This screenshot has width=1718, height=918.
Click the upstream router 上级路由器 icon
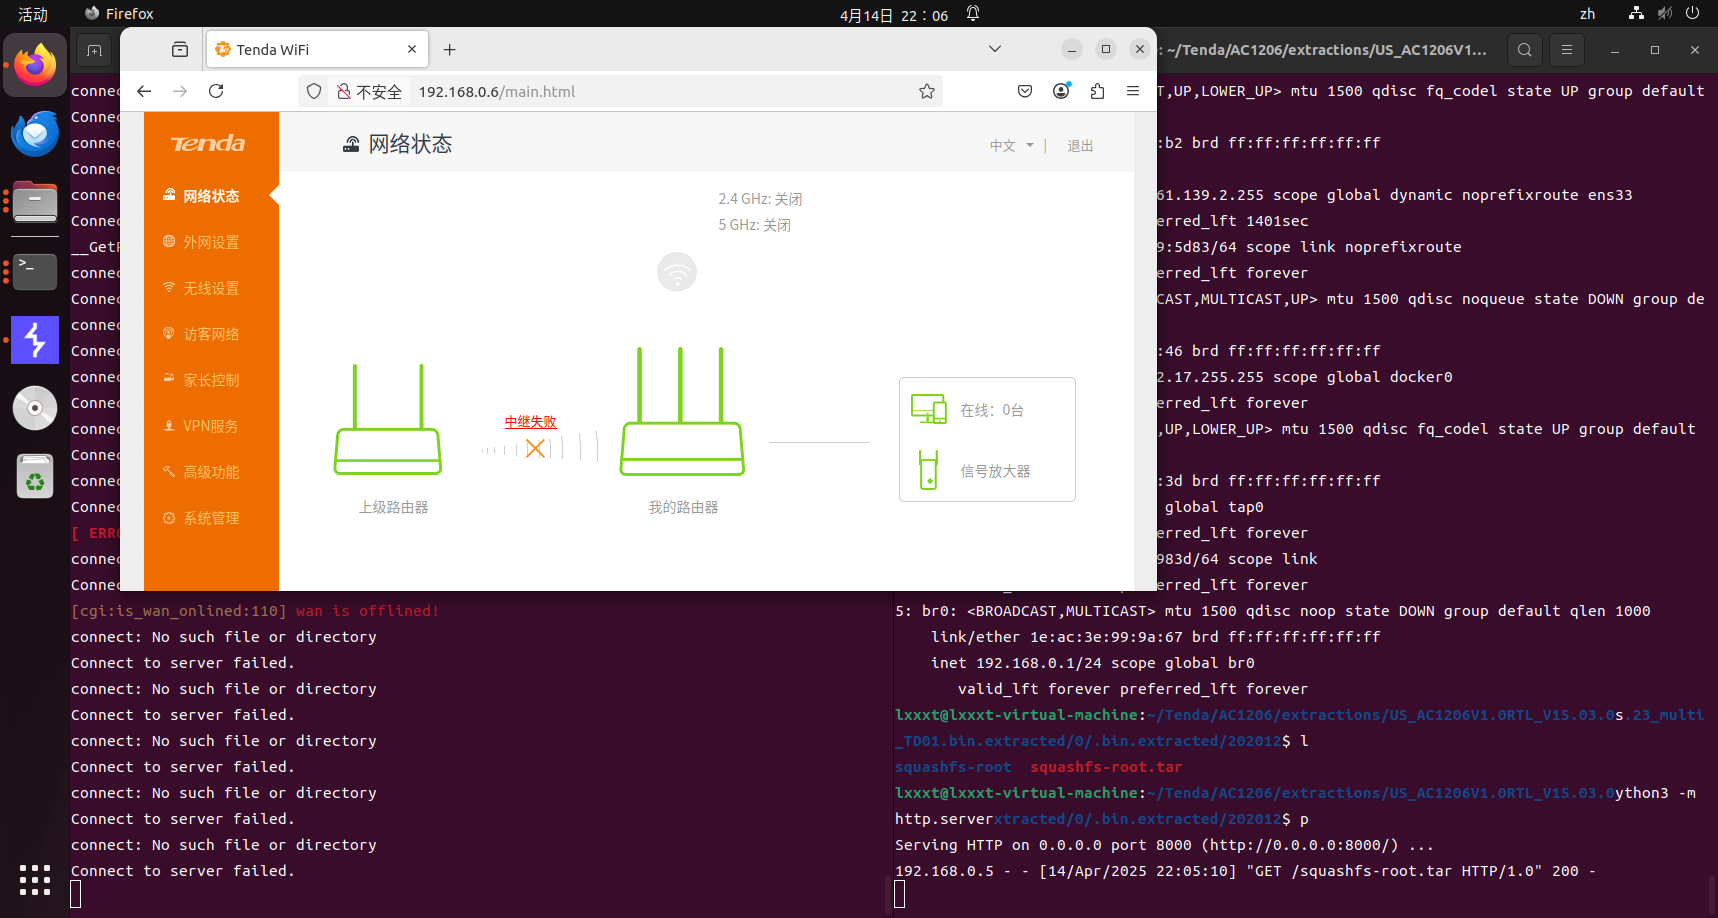[388, 420]
